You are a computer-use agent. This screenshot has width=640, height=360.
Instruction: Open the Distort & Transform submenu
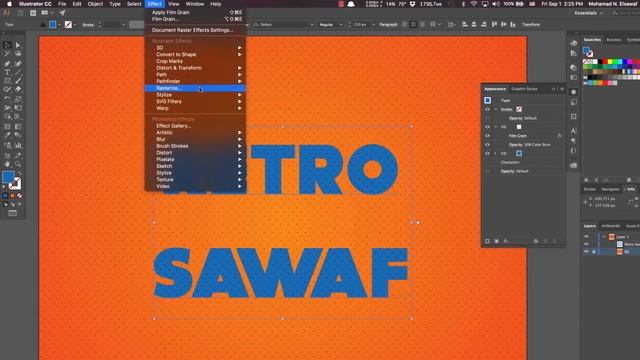(x=195, y=68)
